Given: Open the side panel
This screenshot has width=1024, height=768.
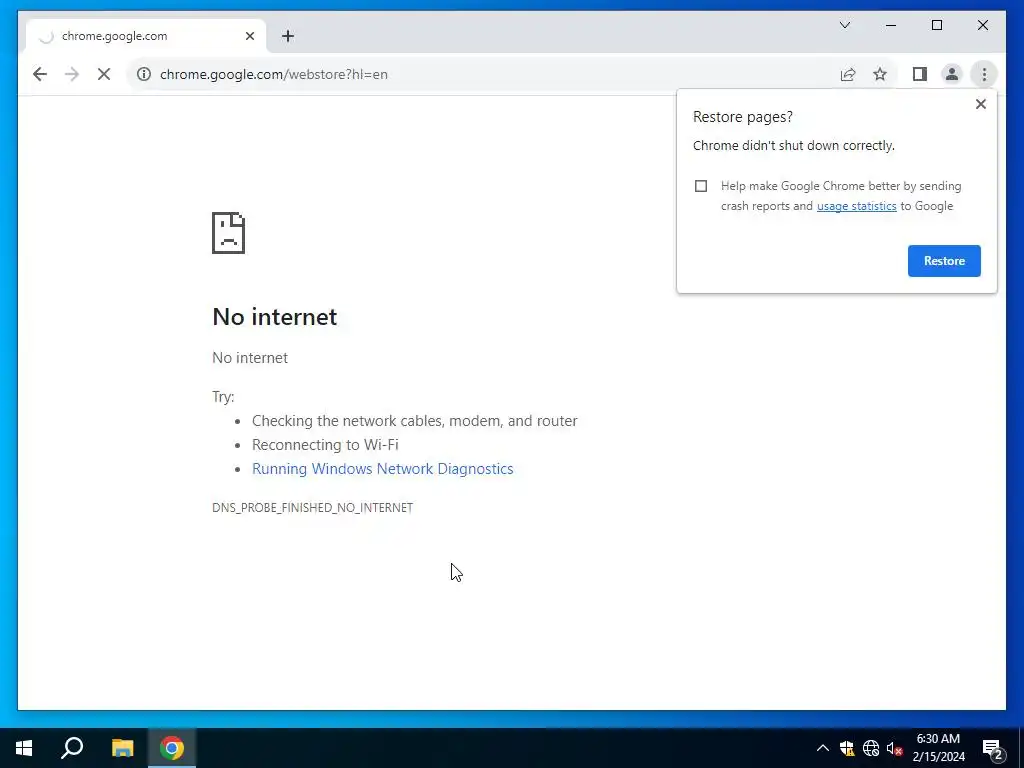Looking at the screenshot, I should [x=920, y=74].
